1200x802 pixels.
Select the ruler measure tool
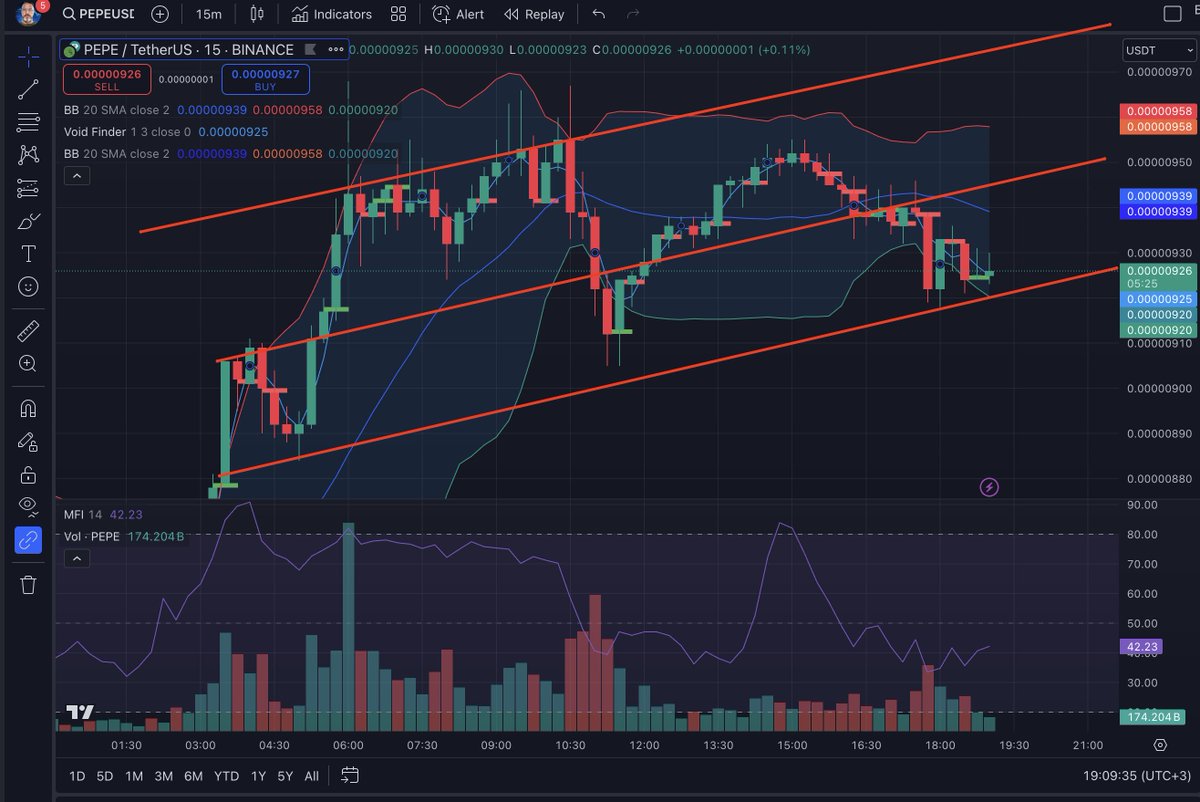(28, 330)
